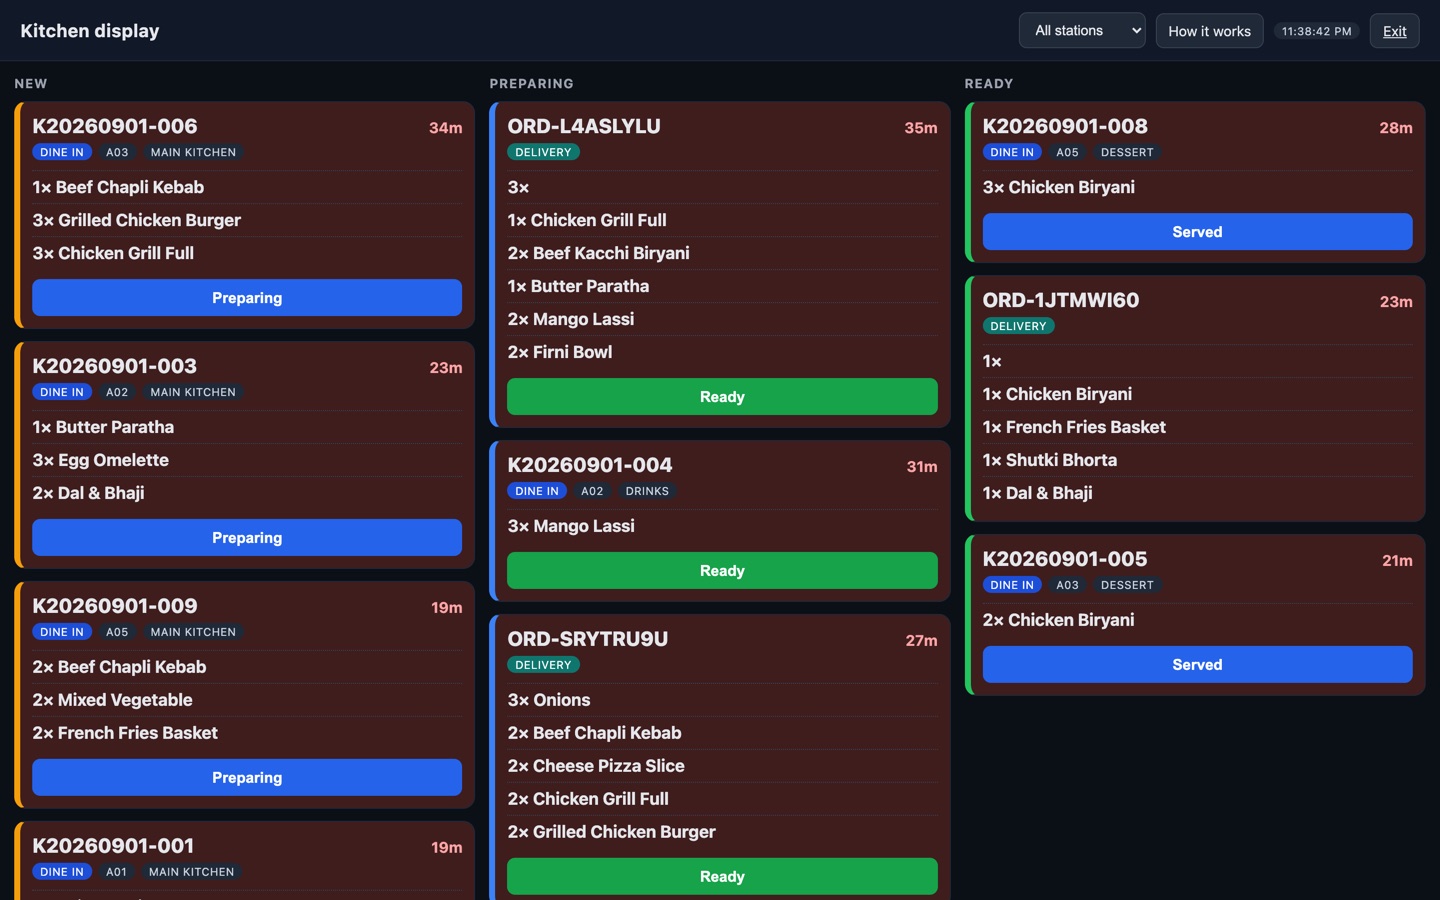This screenshot has height=900, width=1440.
Task: Exit the kitchen display
Action: (x=1394, y=31)
